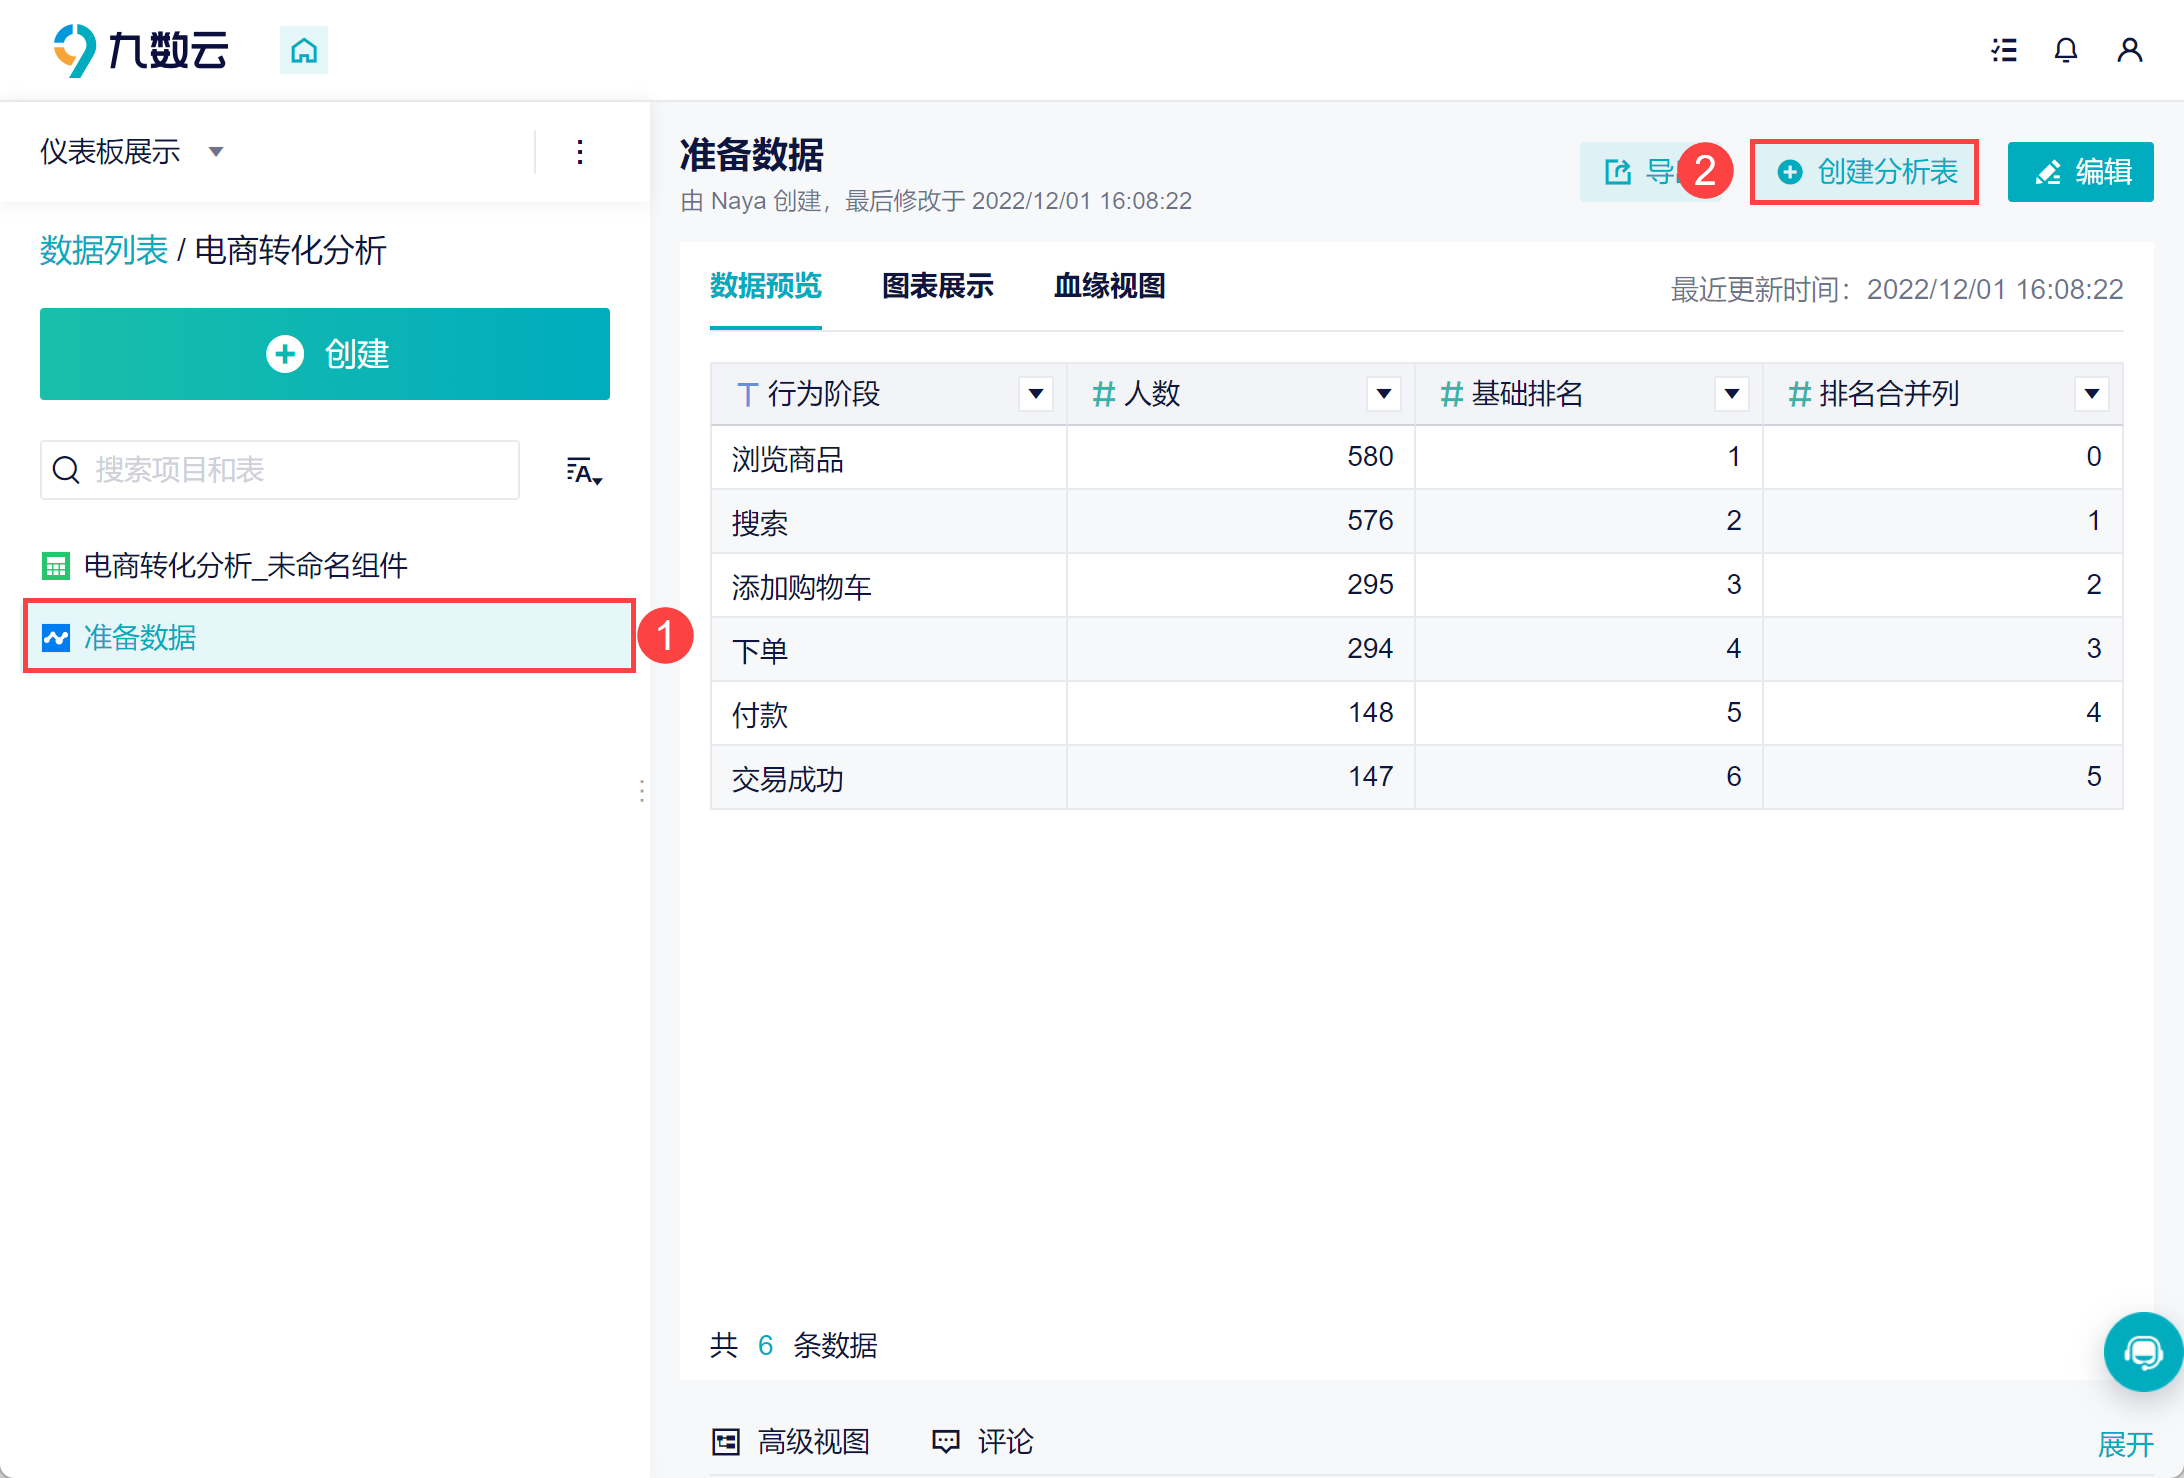Switch to 图表展示 tab

point(937,286)
